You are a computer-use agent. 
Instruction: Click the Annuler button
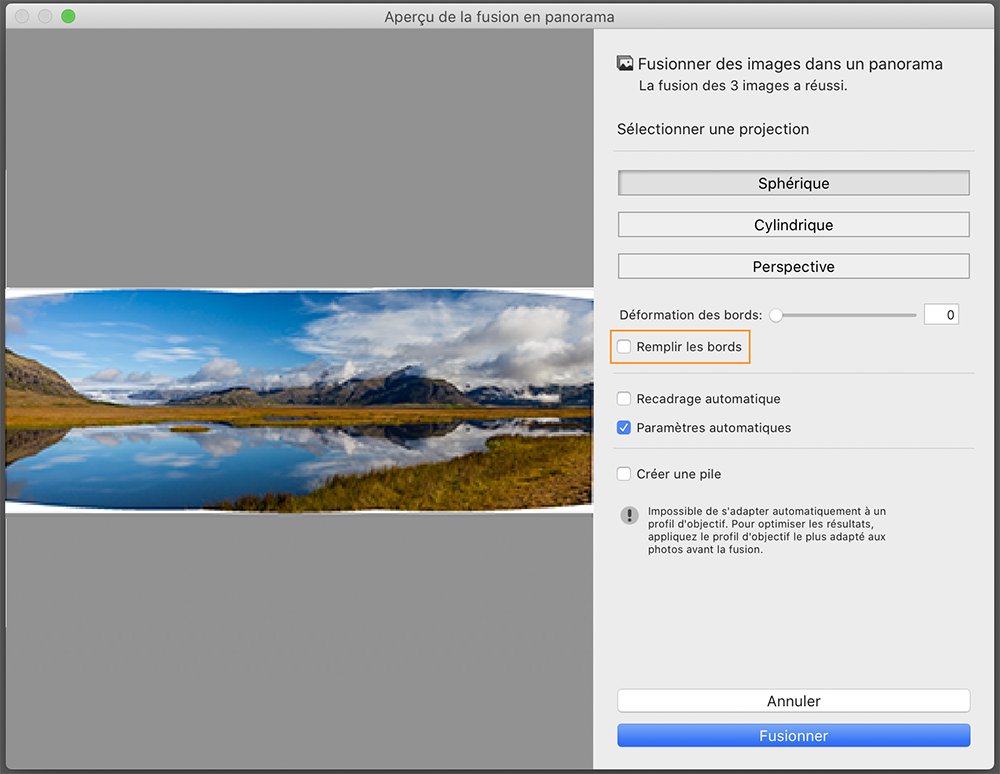pos(793,701)
